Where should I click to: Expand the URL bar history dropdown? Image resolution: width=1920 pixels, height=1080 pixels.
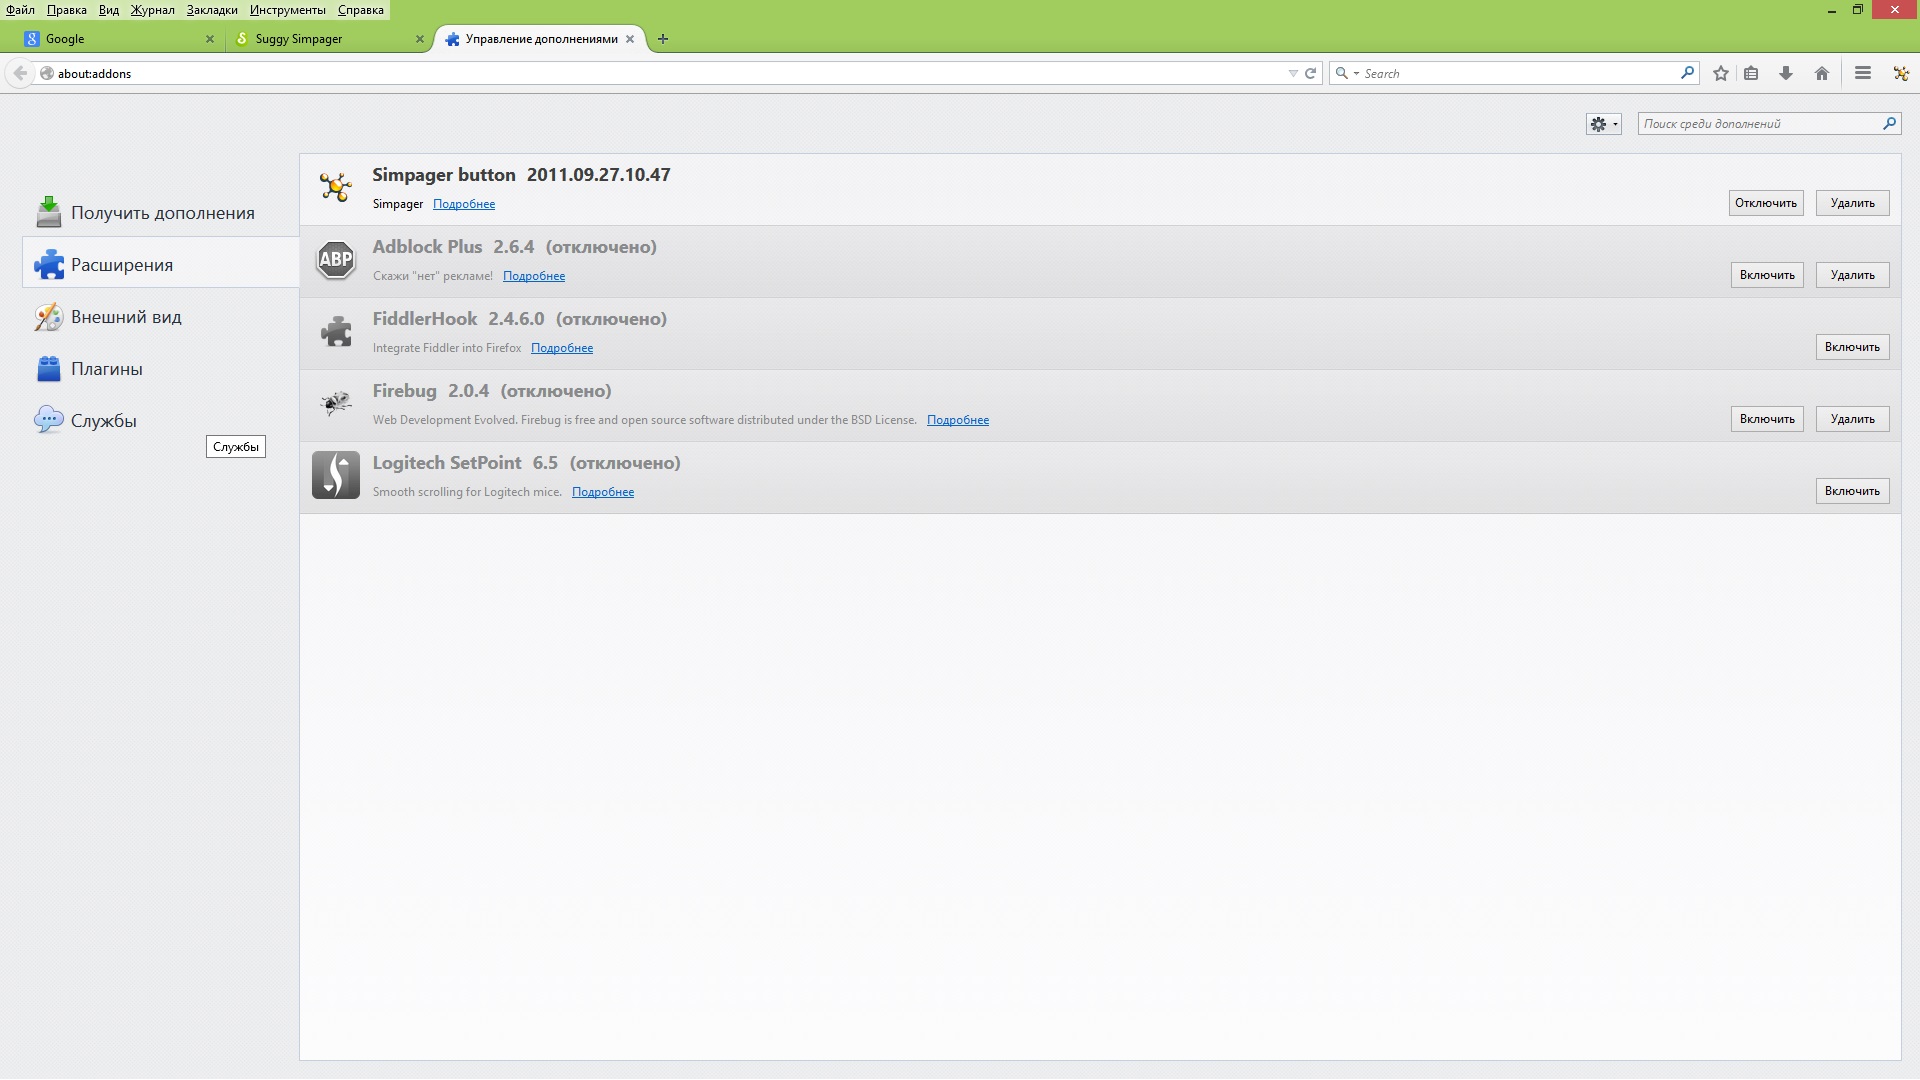(x=1293, y=73)
